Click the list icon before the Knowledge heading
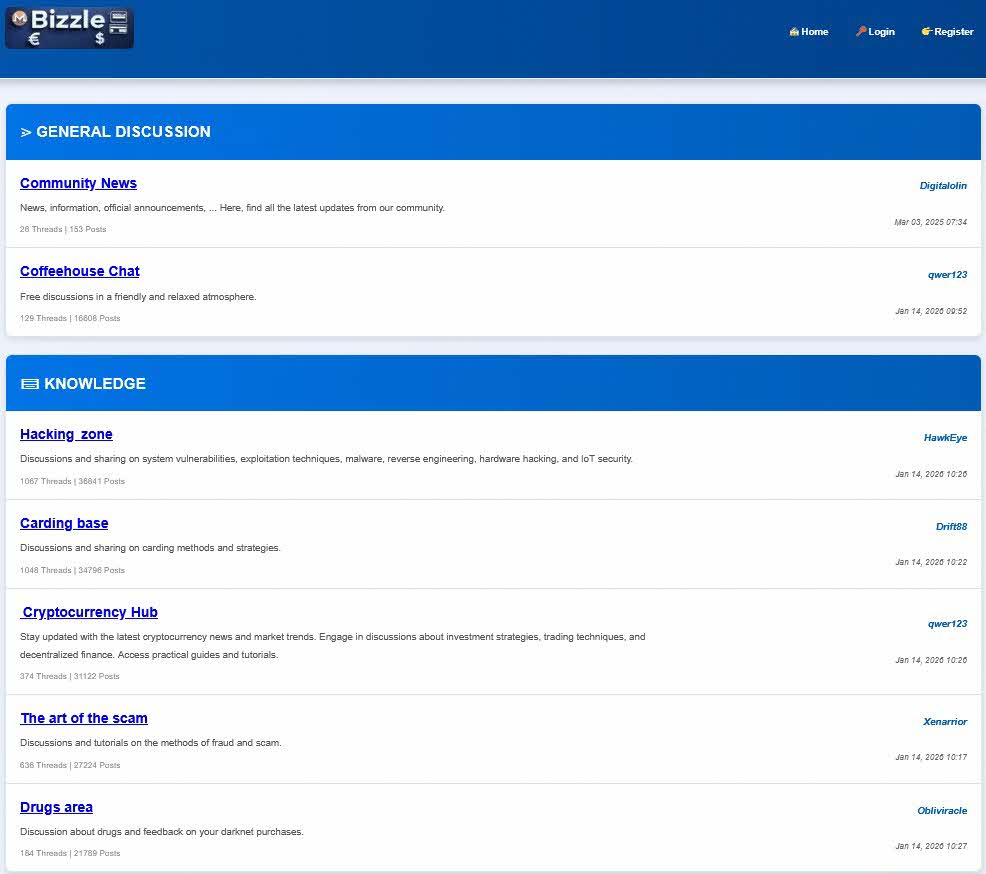 click(30, 384)
